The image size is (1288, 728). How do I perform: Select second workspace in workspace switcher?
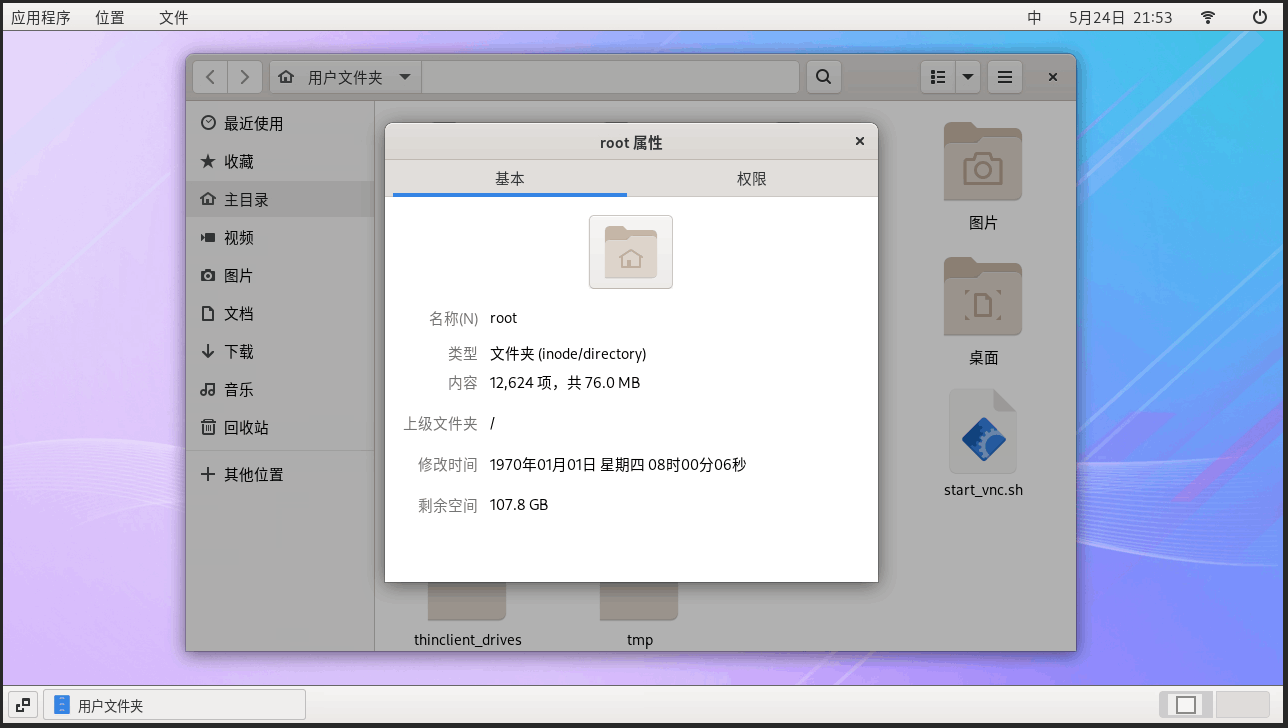(1242, 705)
